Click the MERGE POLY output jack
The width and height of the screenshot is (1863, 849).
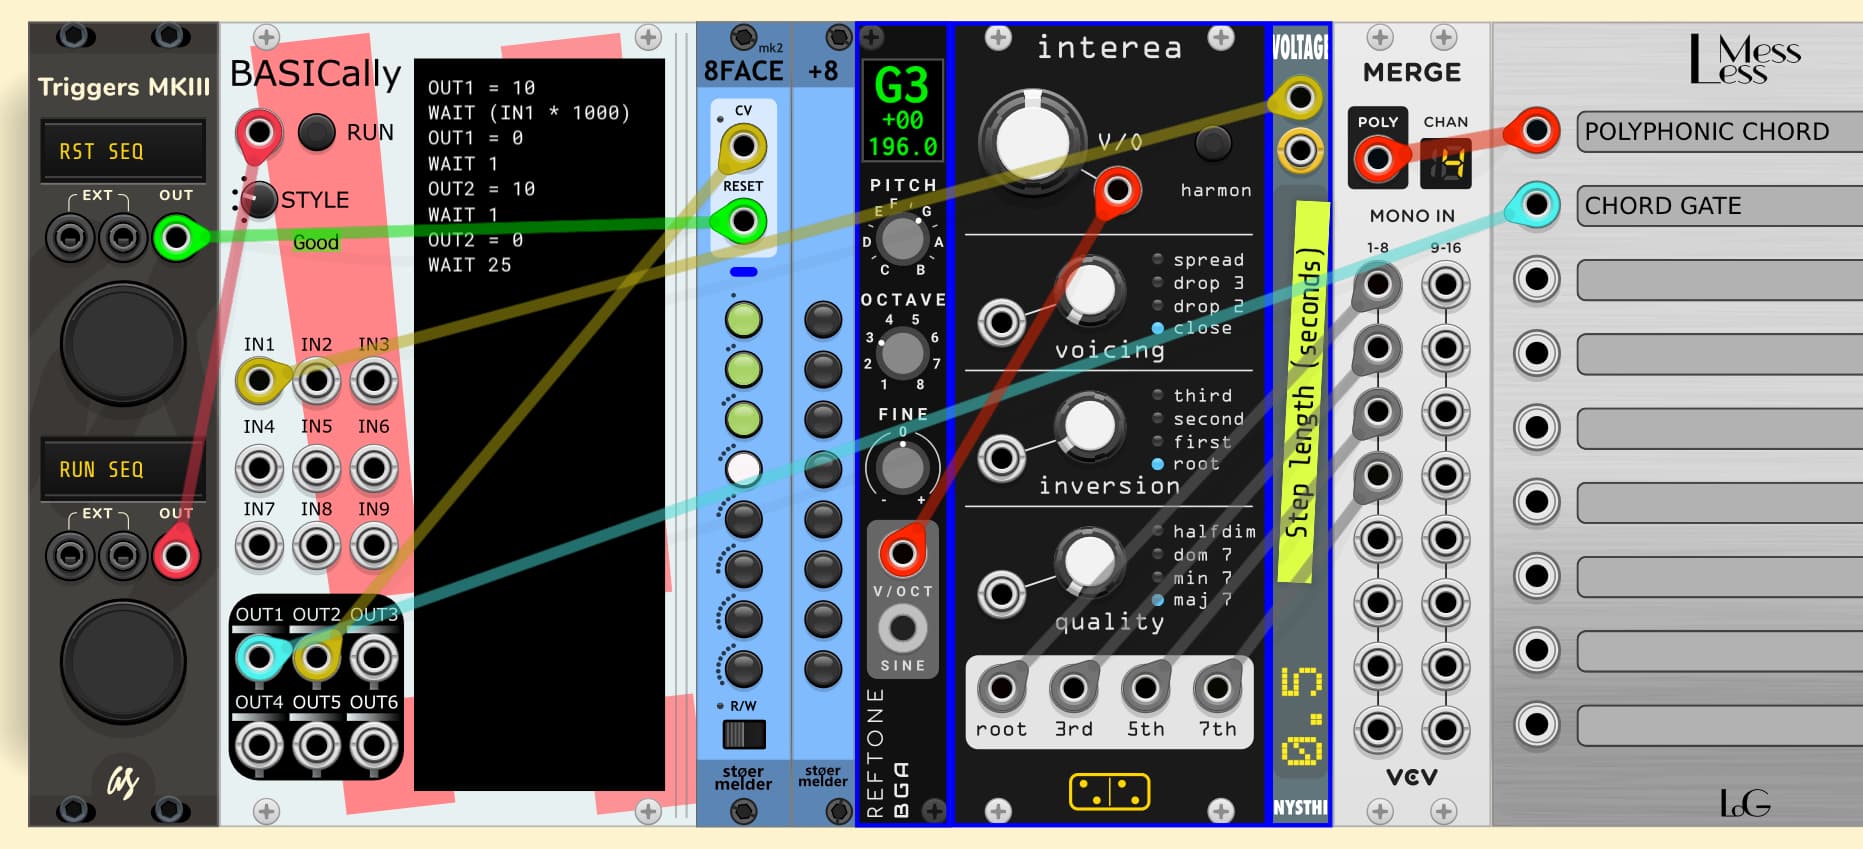click(1377, 159)
